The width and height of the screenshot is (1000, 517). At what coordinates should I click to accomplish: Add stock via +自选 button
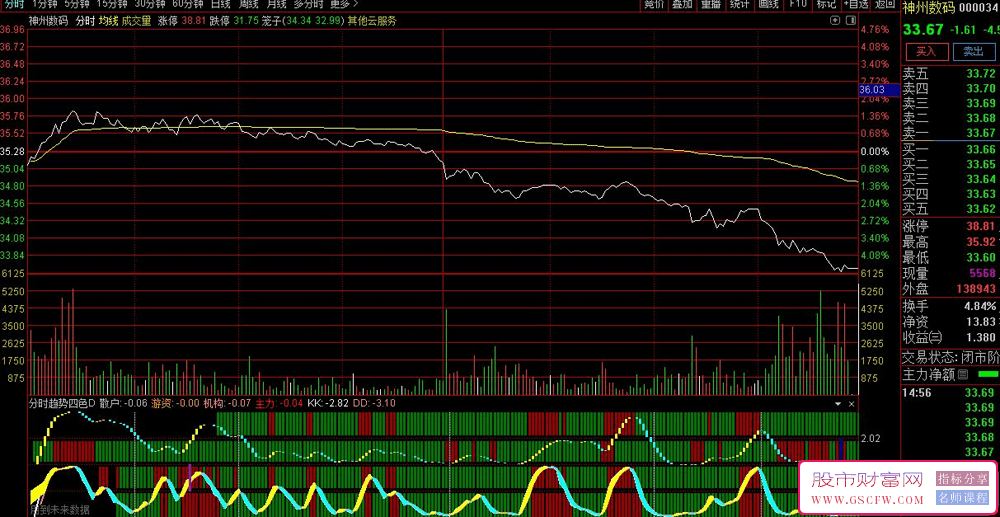[x=855, y=4]
